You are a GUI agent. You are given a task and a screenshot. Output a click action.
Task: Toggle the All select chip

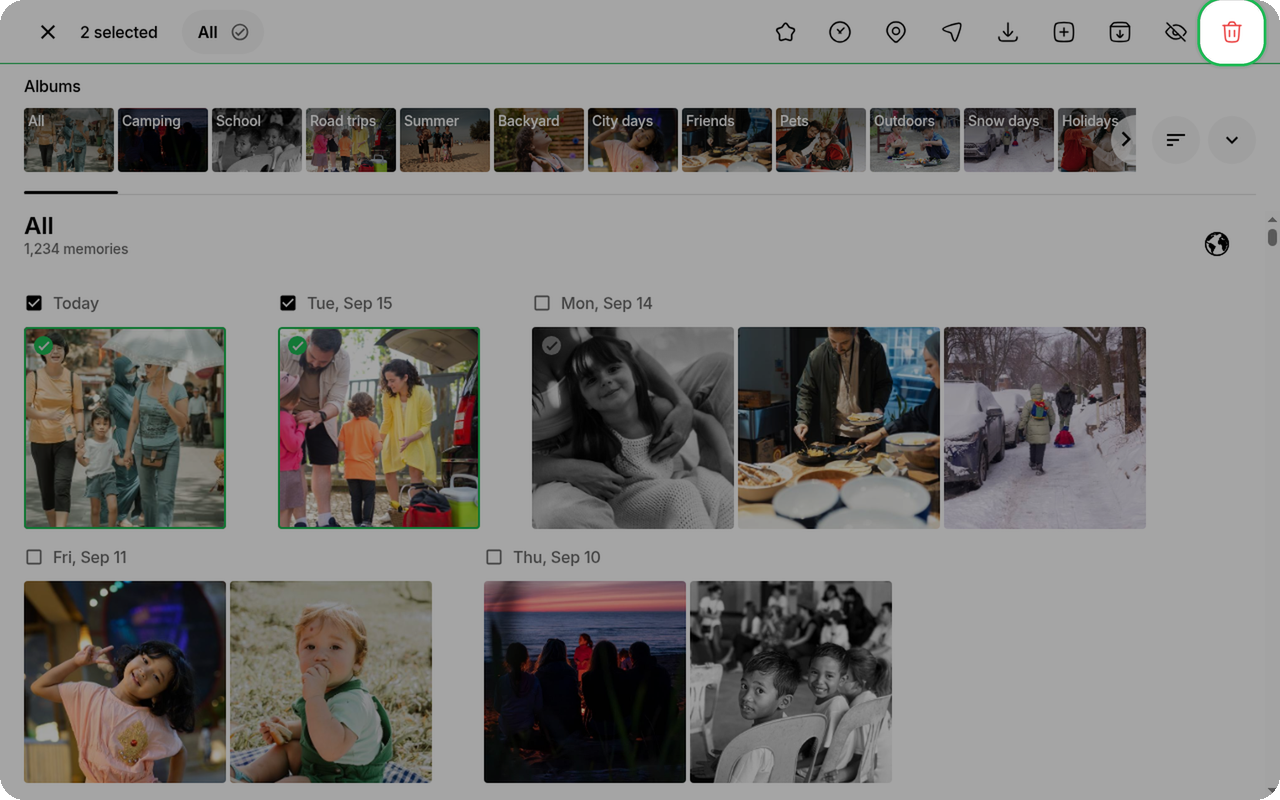223,32
